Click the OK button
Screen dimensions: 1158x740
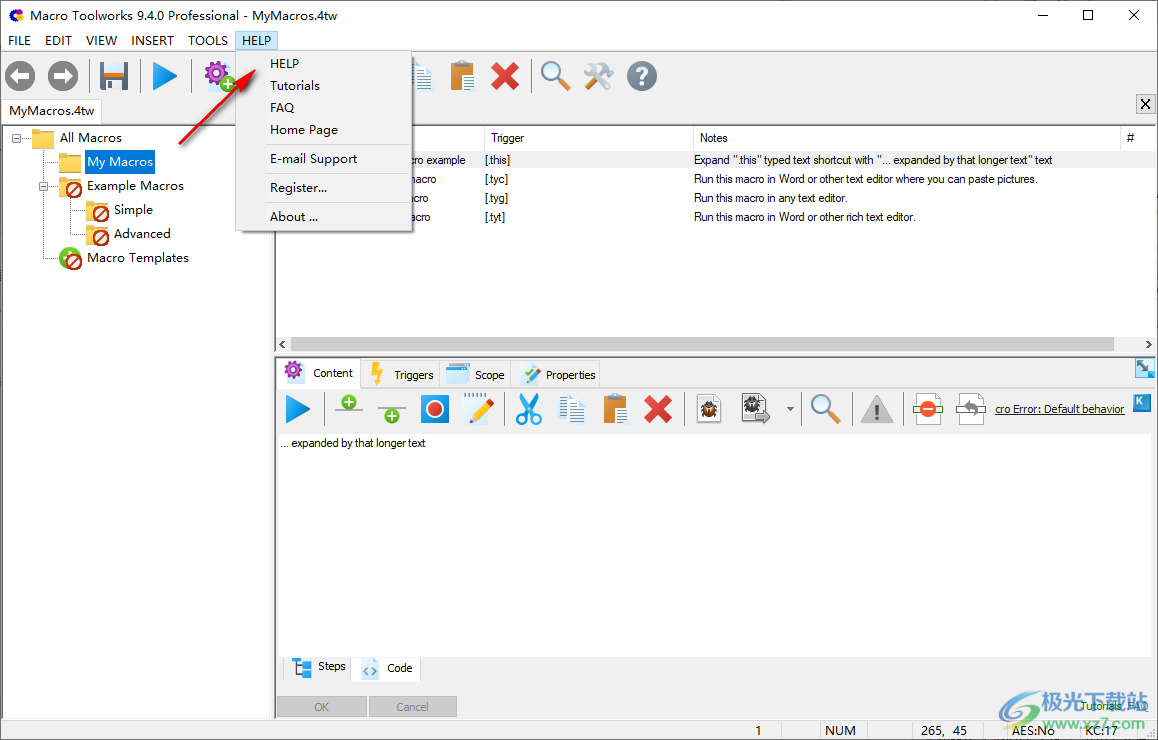[322, 707]
